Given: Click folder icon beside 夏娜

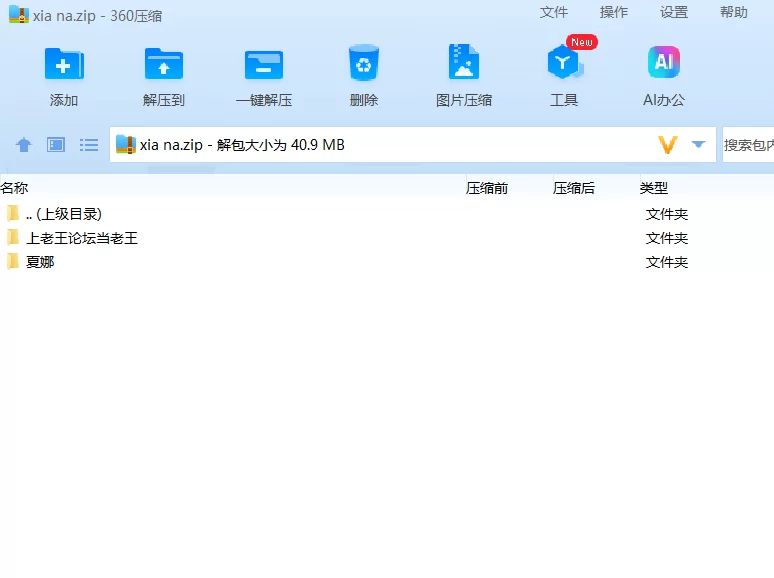Looking at the screenshot, I should (x=13, y=261).
